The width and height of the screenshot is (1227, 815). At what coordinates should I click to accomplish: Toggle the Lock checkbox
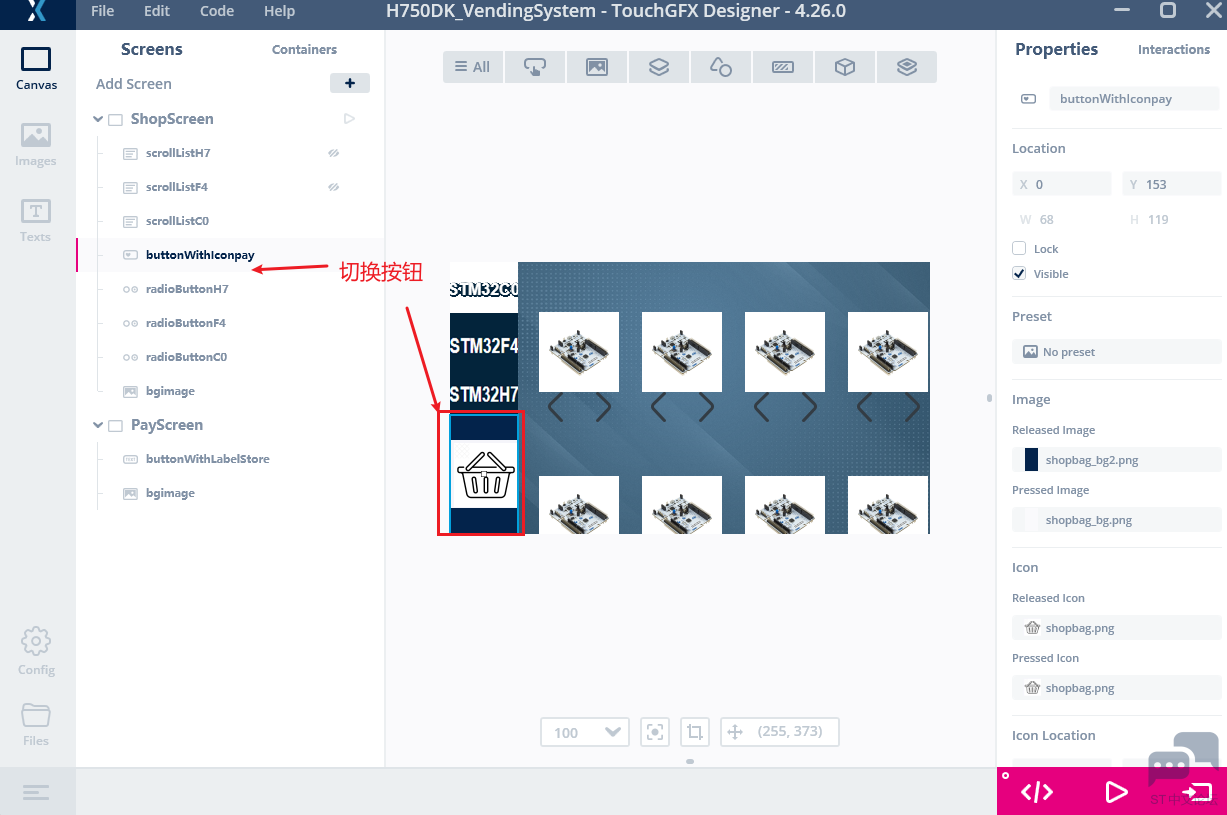[1019, 248]
